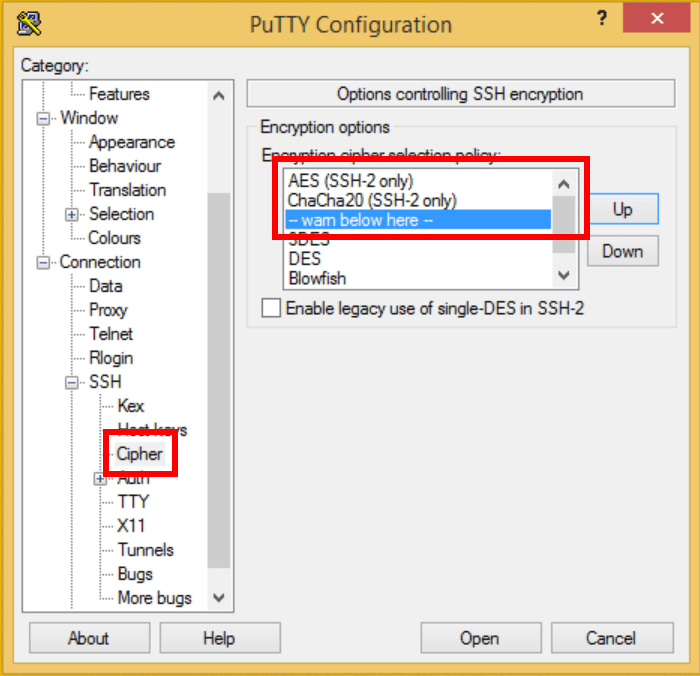Collapse the SSH tree node
Image resolution: width=700 pixels, height=676 pixels.
click(71, 383)
